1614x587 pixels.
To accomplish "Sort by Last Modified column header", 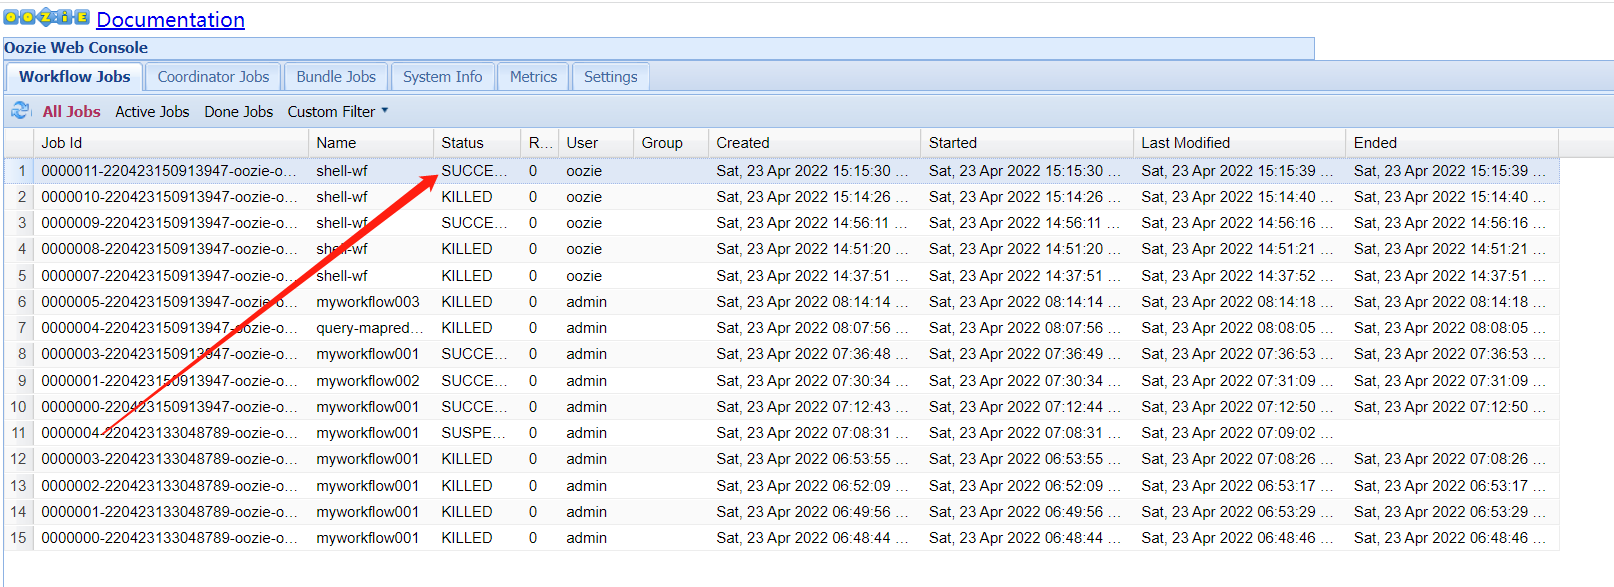I will tap(1240, 143).
